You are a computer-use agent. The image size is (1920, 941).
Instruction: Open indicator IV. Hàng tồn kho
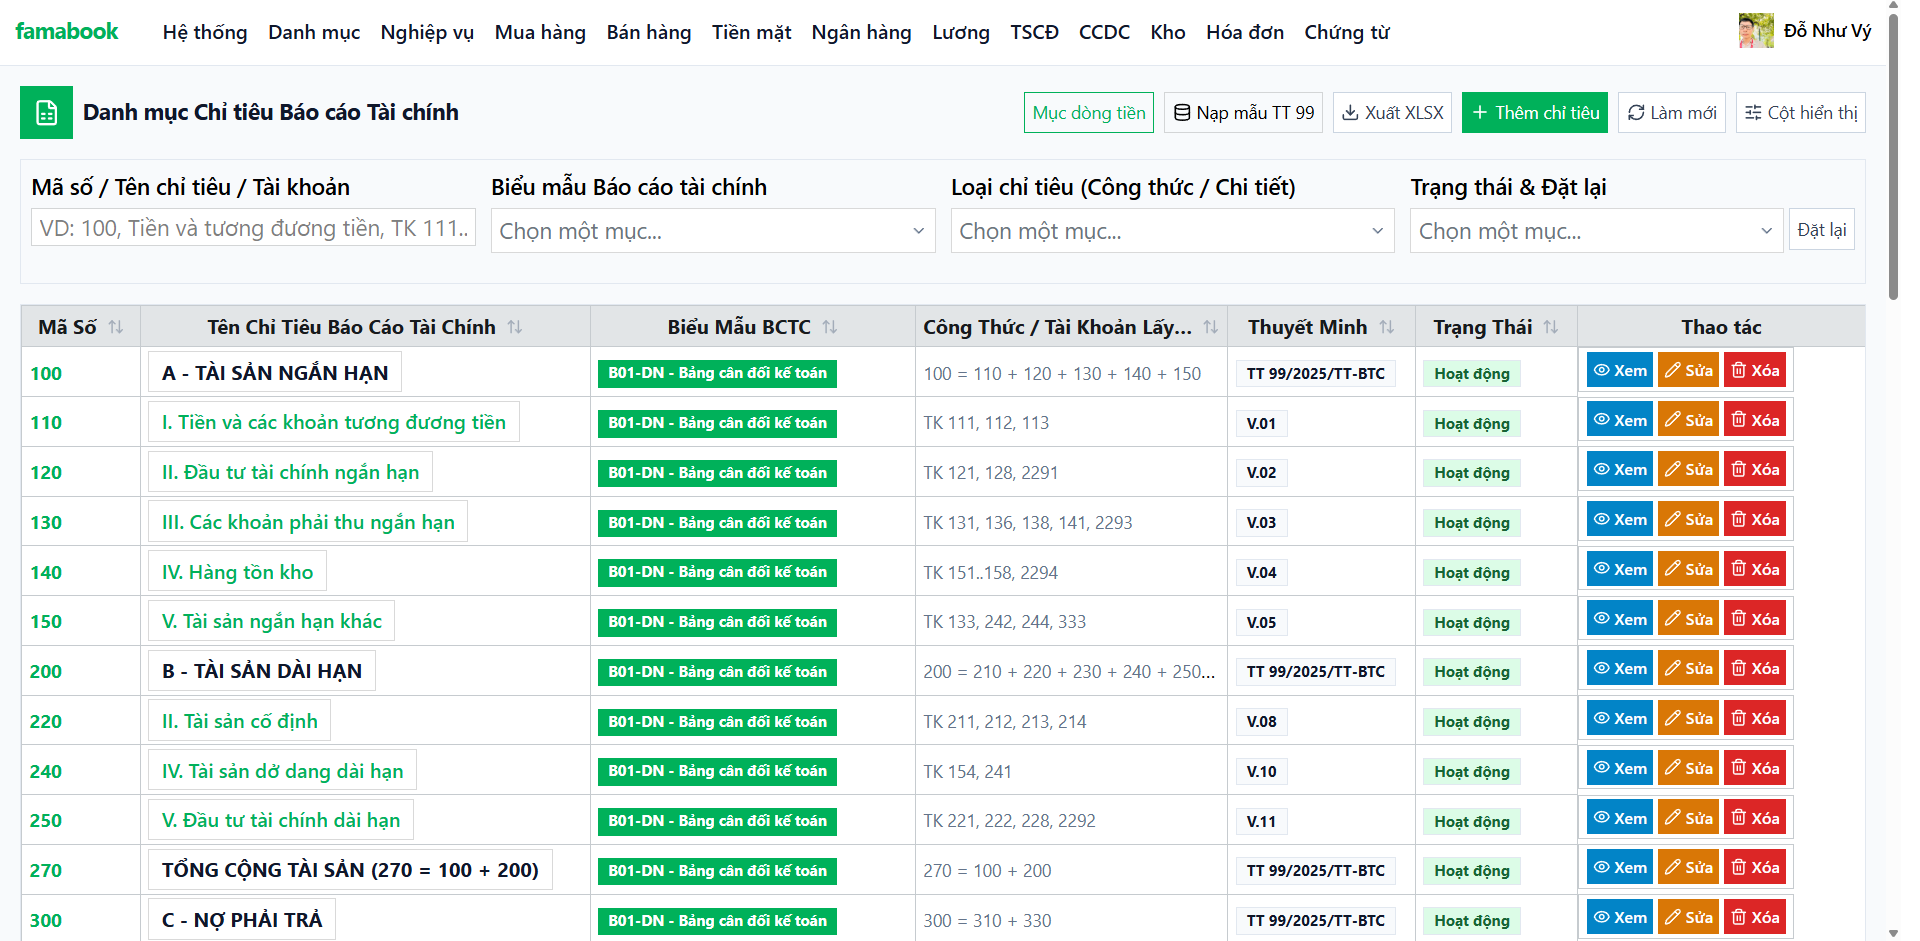tap(237, 572)
